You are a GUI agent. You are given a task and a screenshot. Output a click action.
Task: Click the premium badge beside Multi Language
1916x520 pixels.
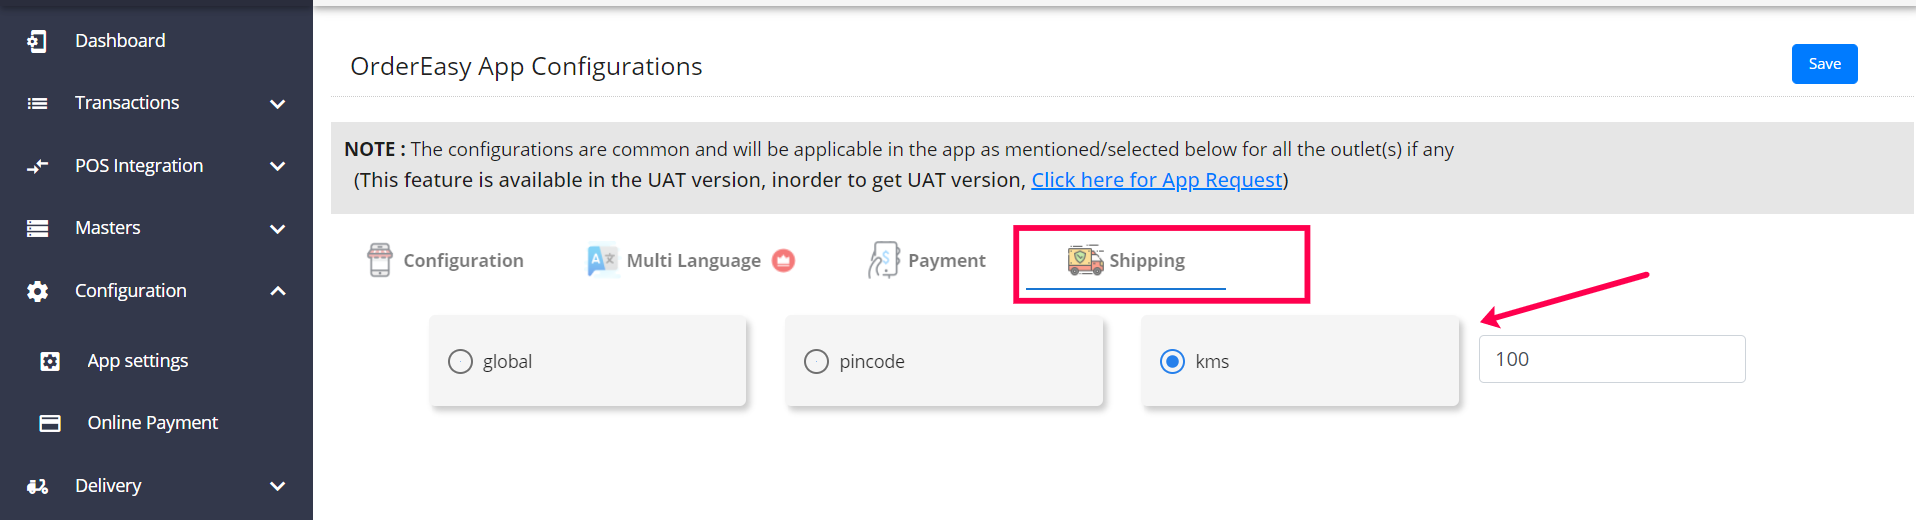point(784,260)
